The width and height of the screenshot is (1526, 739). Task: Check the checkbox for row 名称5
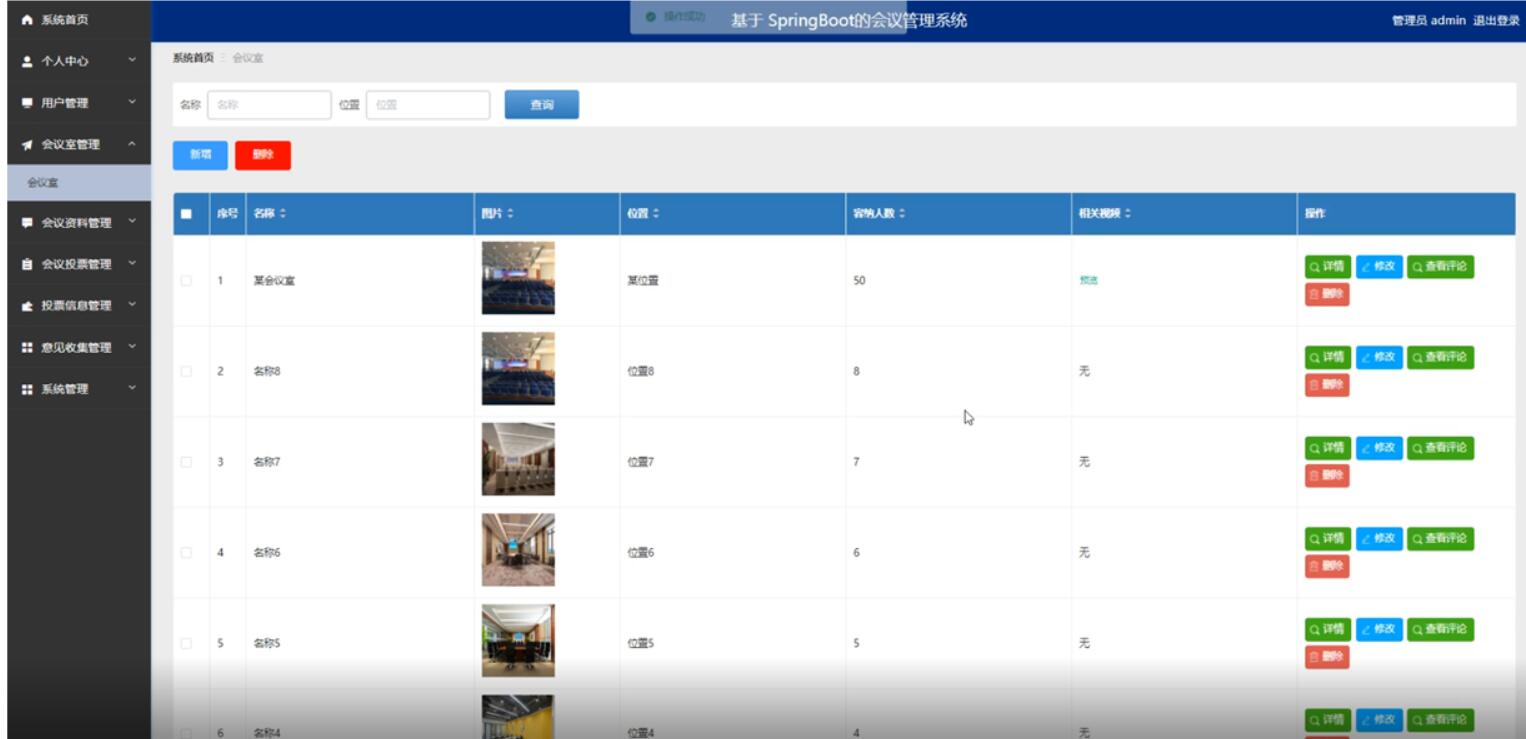186,643
